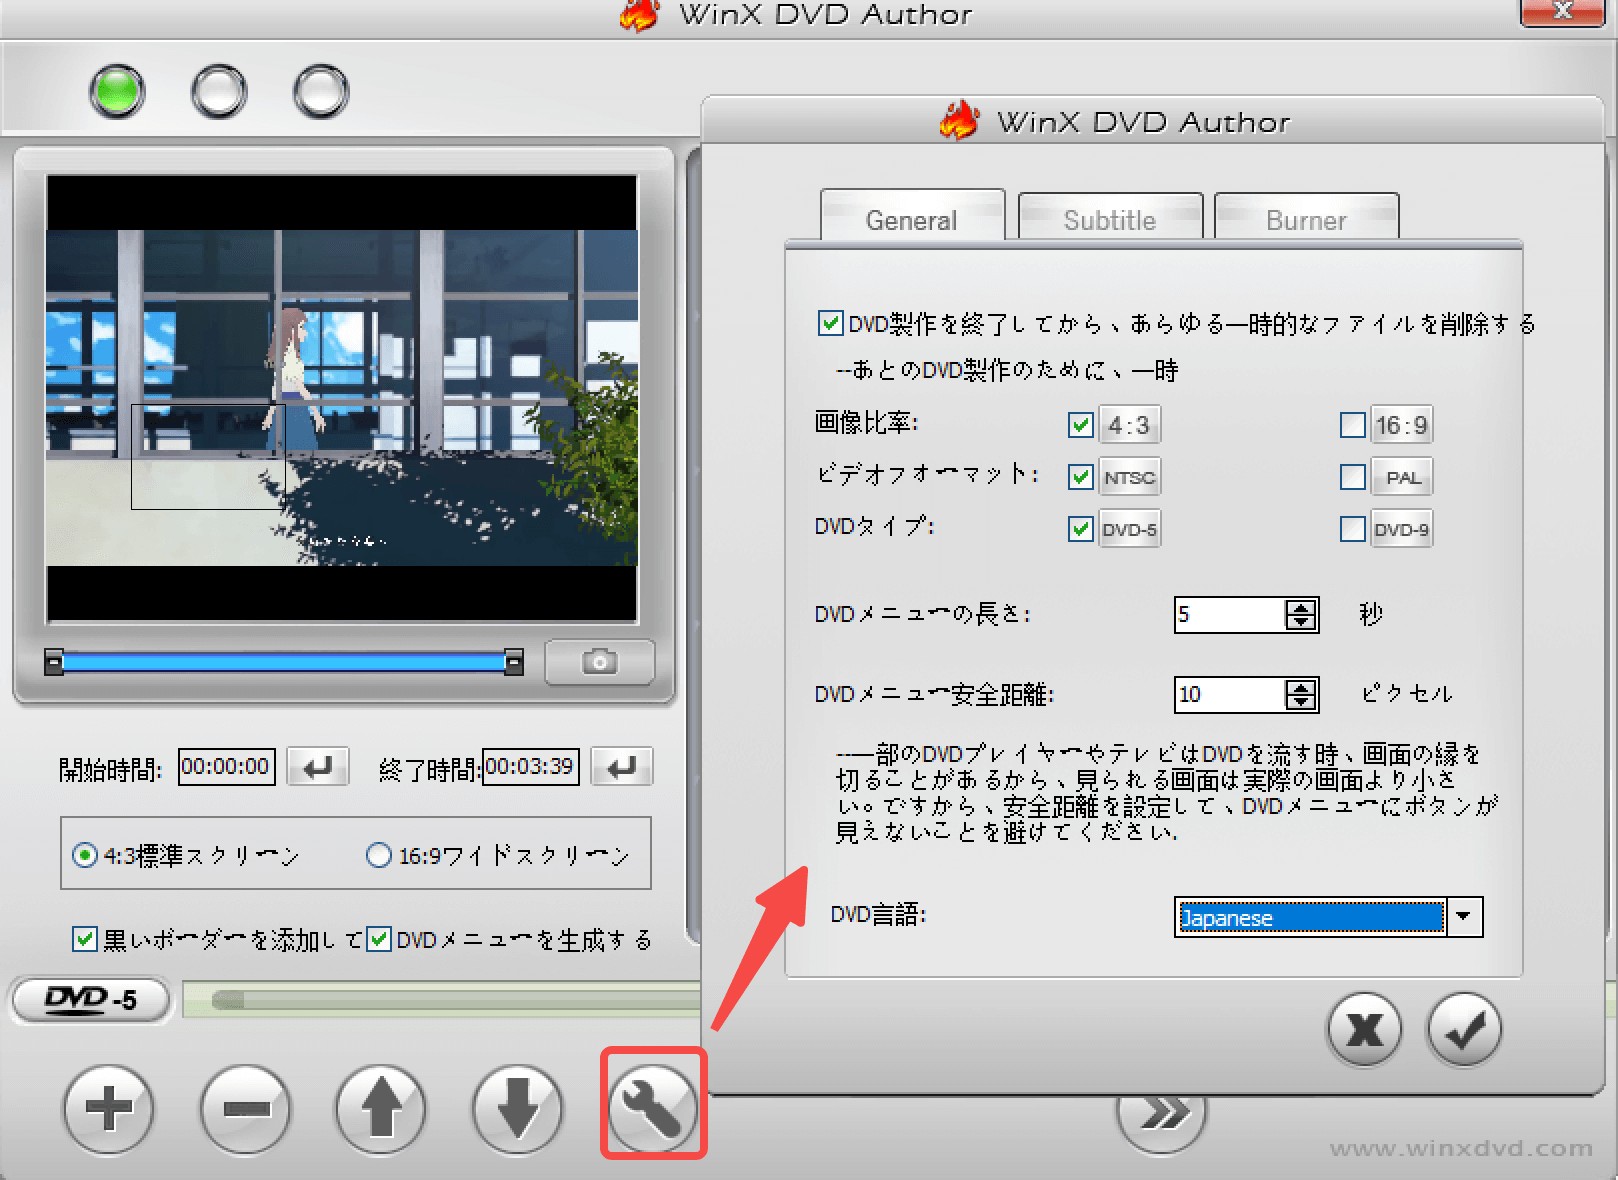Click the NTSC label button
The height and width of the screenshot is (1180, 1618).
pyautogui.click(x=1130, y=477)
